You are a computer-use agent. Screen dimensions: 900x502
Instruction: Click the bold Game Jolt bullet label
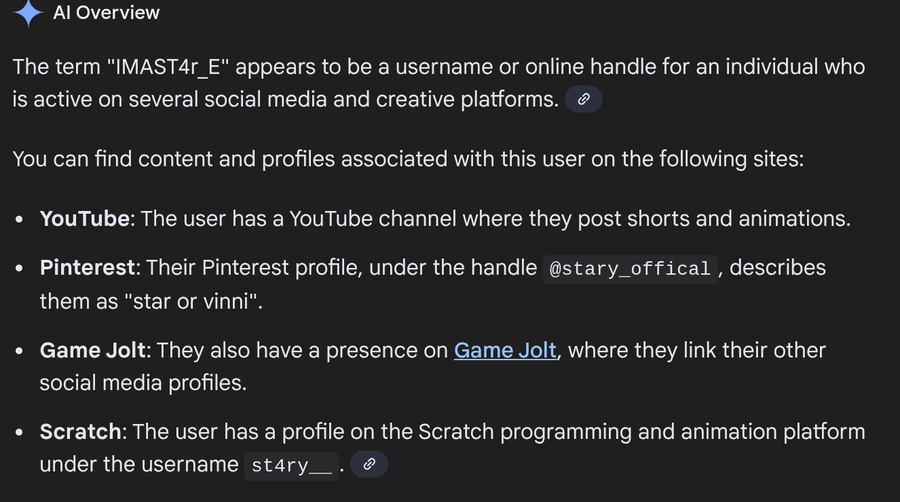(x=93, y=351)
